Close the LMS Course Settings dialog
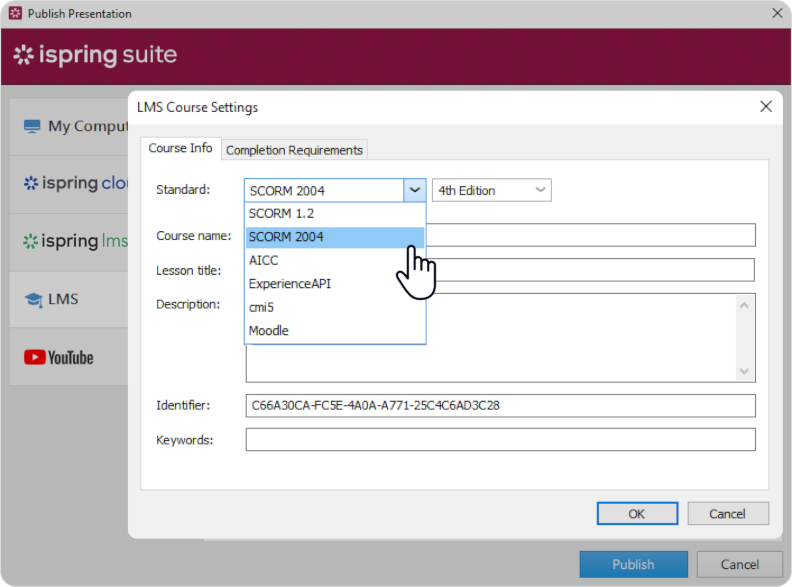 coord(766,107)
